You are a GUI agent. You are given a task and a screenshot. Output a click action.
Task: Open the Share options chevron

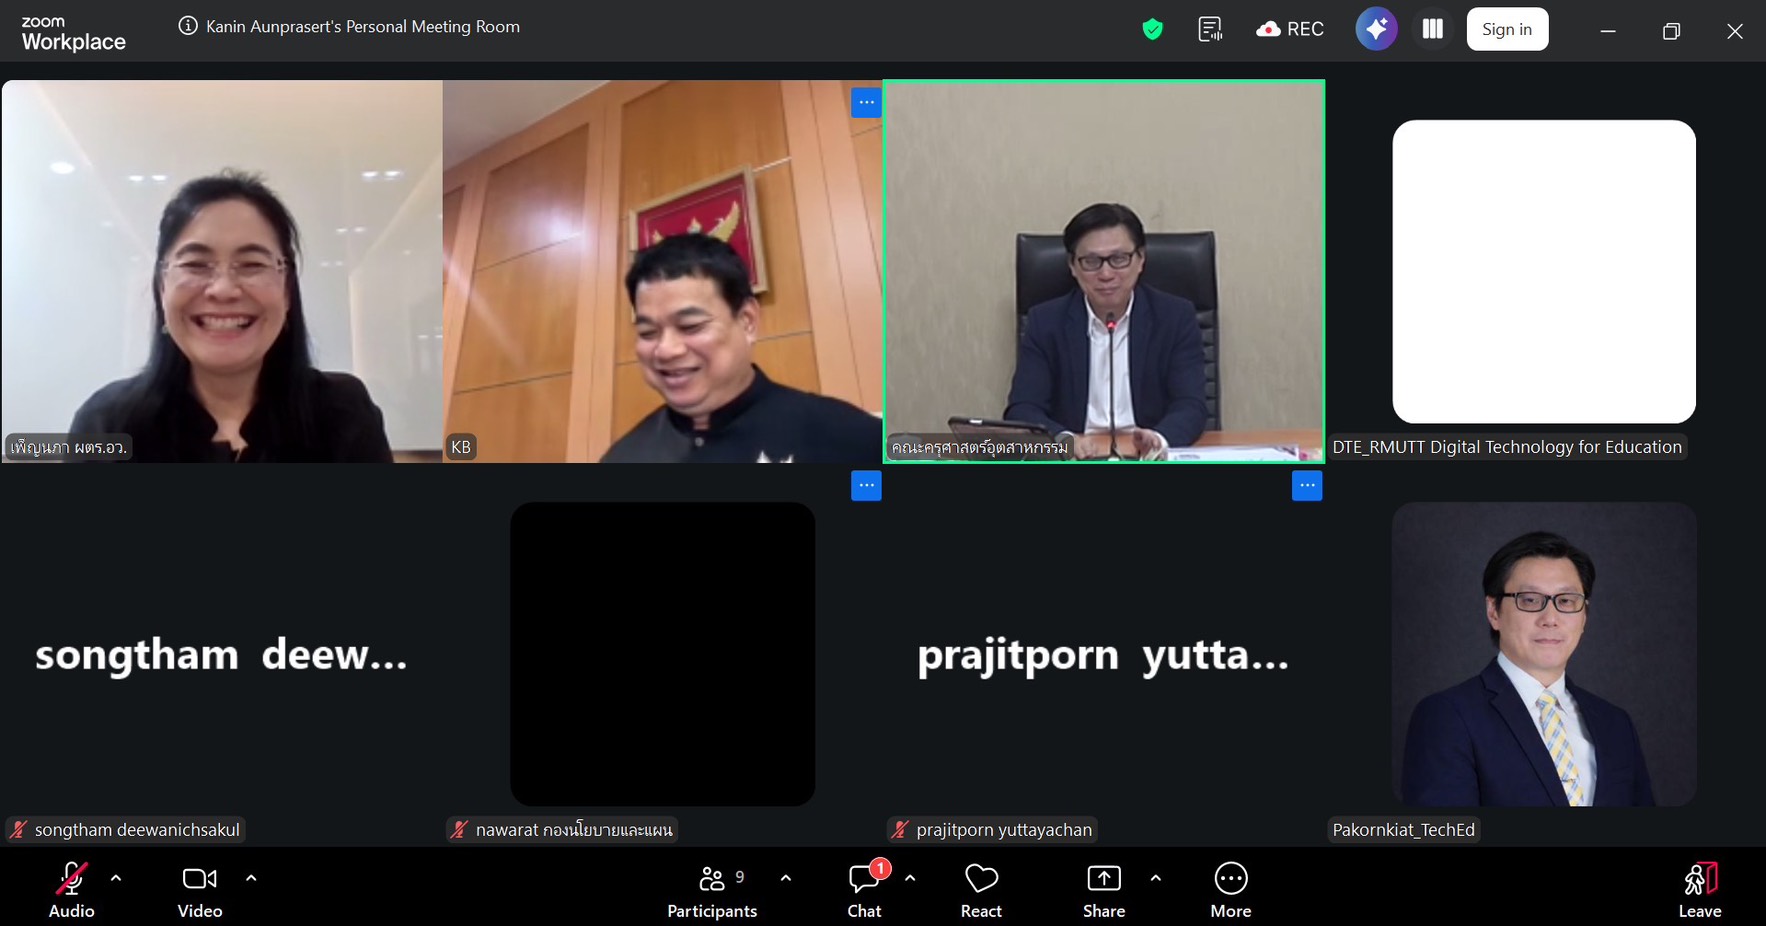(1156, 878)
